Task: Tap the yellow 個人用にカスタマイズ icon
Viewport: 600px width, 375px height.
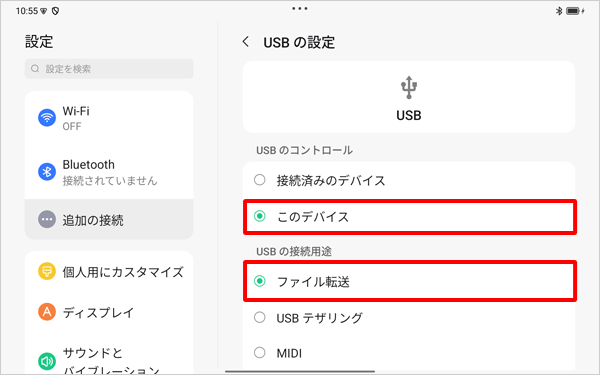Action: coord(47,271)
